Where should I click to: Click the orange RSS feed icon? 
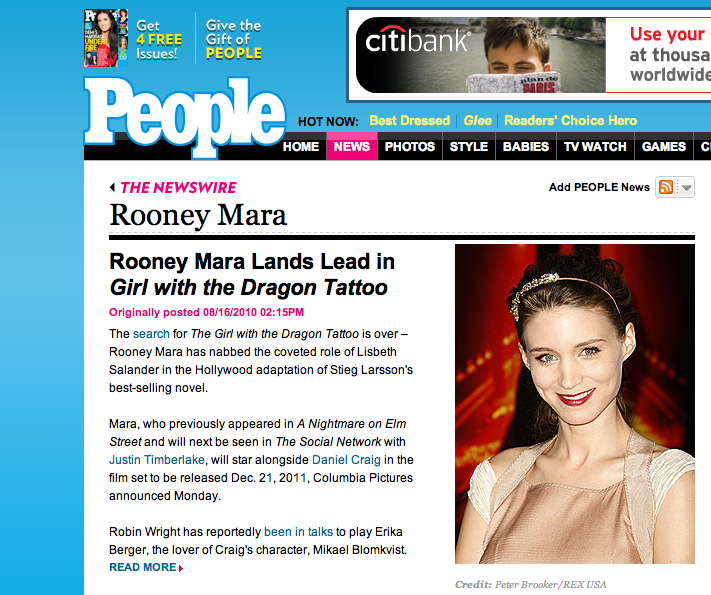coord(666,187)
